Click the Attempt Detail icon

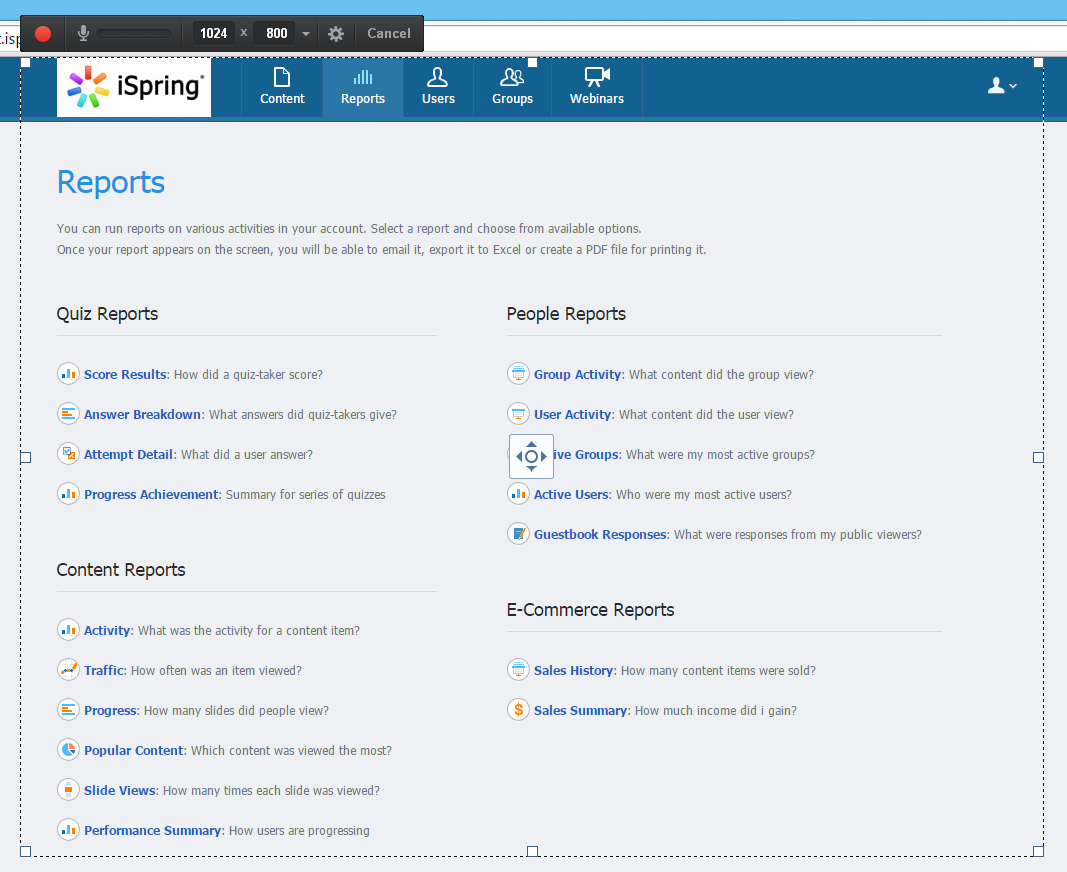tap(68, 454)
